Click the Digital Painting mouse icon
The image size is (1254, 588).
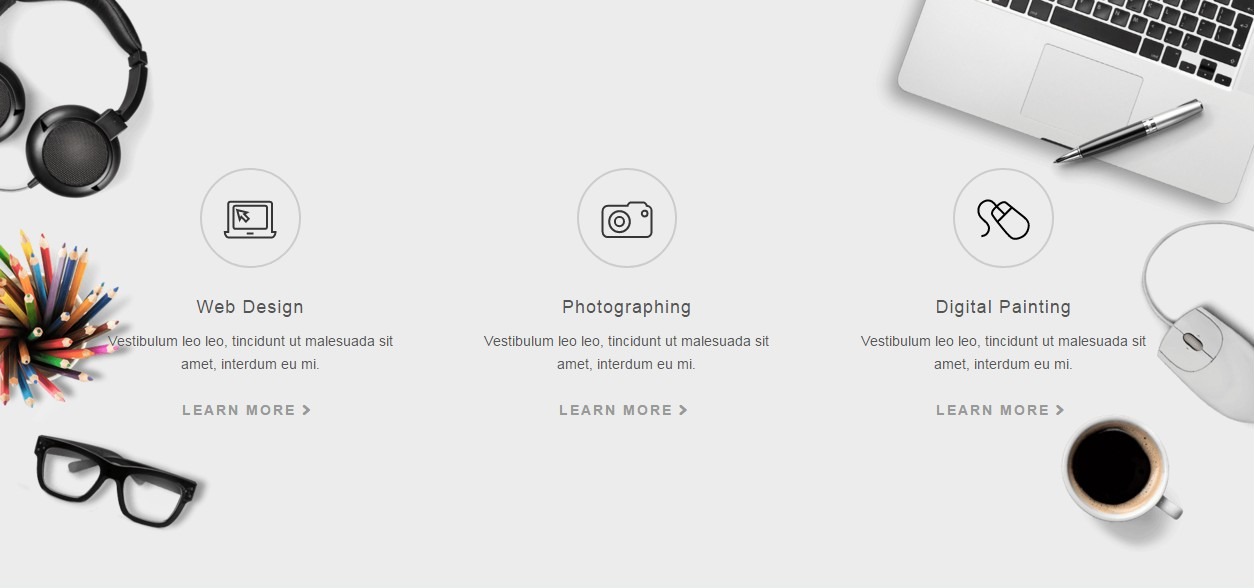click(x=1003, y=218)
